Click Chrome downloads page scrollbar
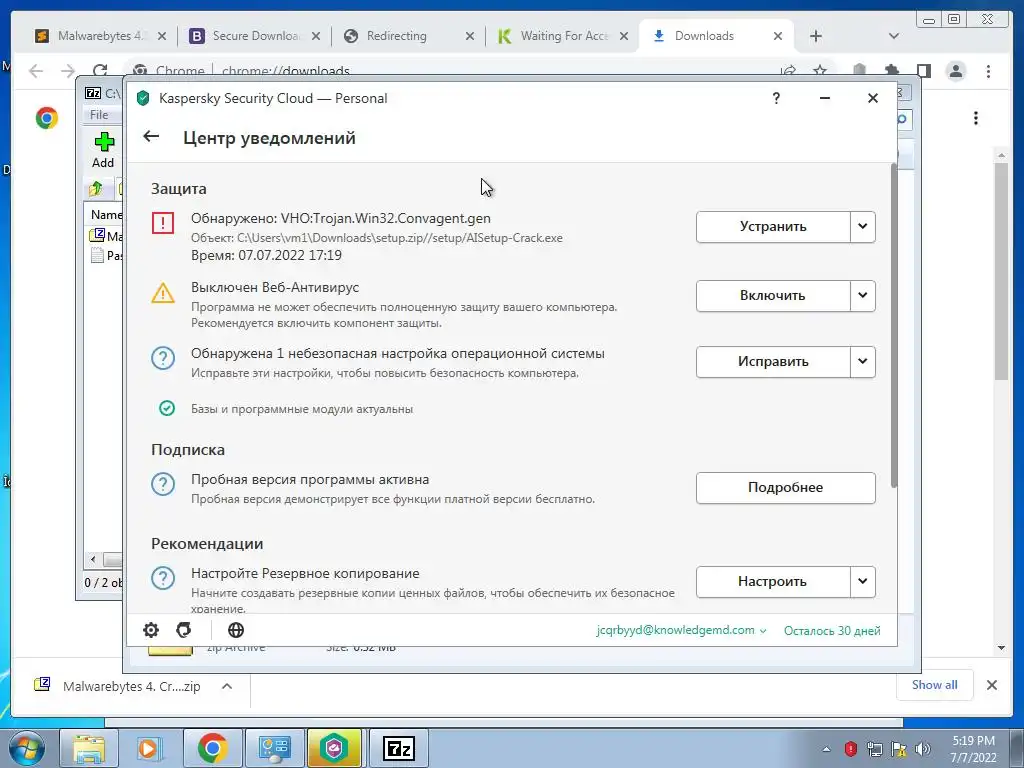Image resolution: width=1024 pixels, height=768 pixels. pyautogui.click(x=1001, y=270)
